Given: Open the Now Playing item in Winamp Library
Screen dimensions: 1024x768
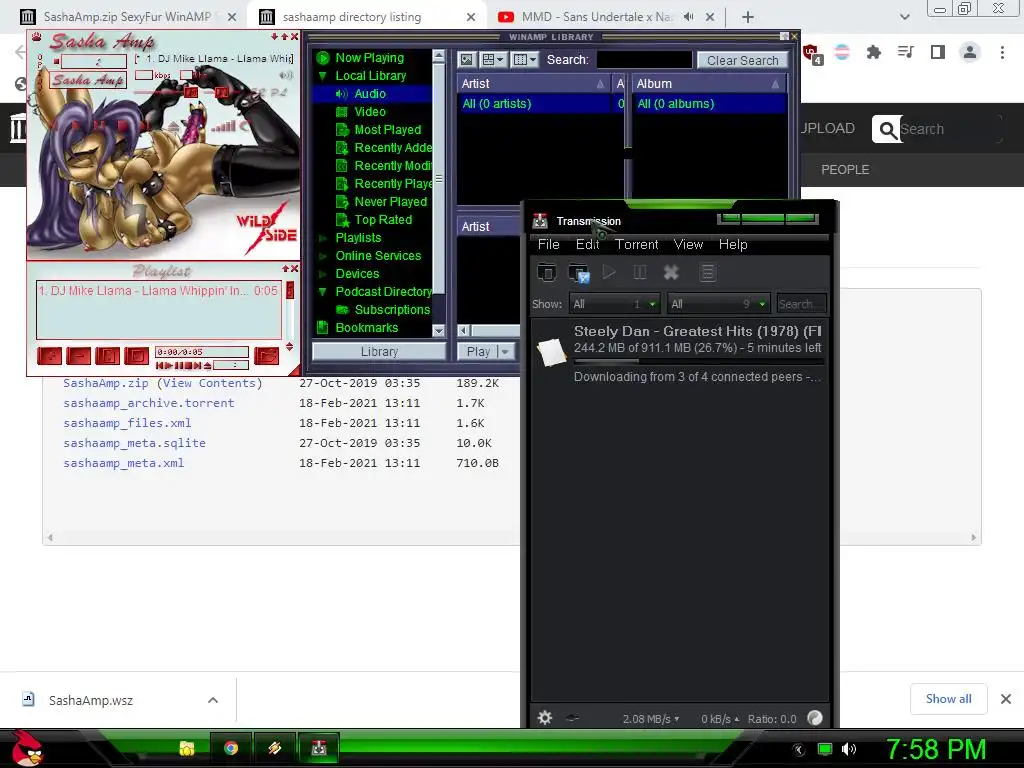Looking at the screenshot, I should (369, 57).
